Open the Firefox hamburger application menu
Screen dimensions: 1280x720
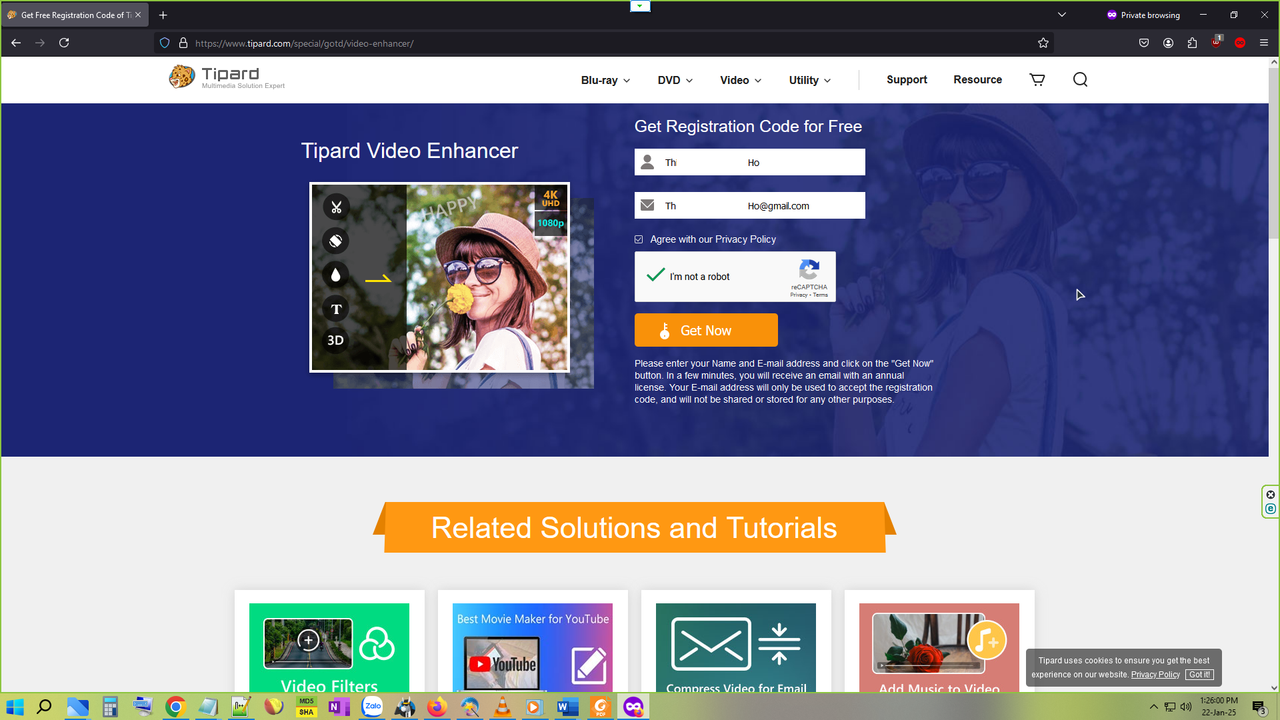(x=1264, y=43)
